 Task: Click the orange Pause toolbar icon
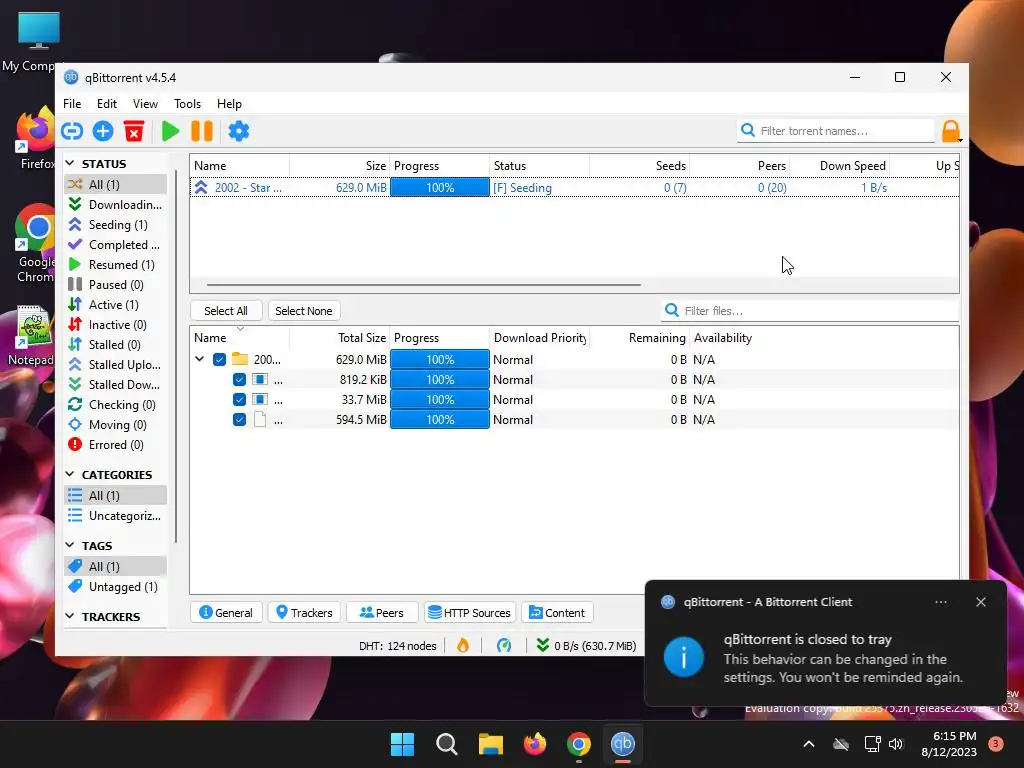point(202,131)
